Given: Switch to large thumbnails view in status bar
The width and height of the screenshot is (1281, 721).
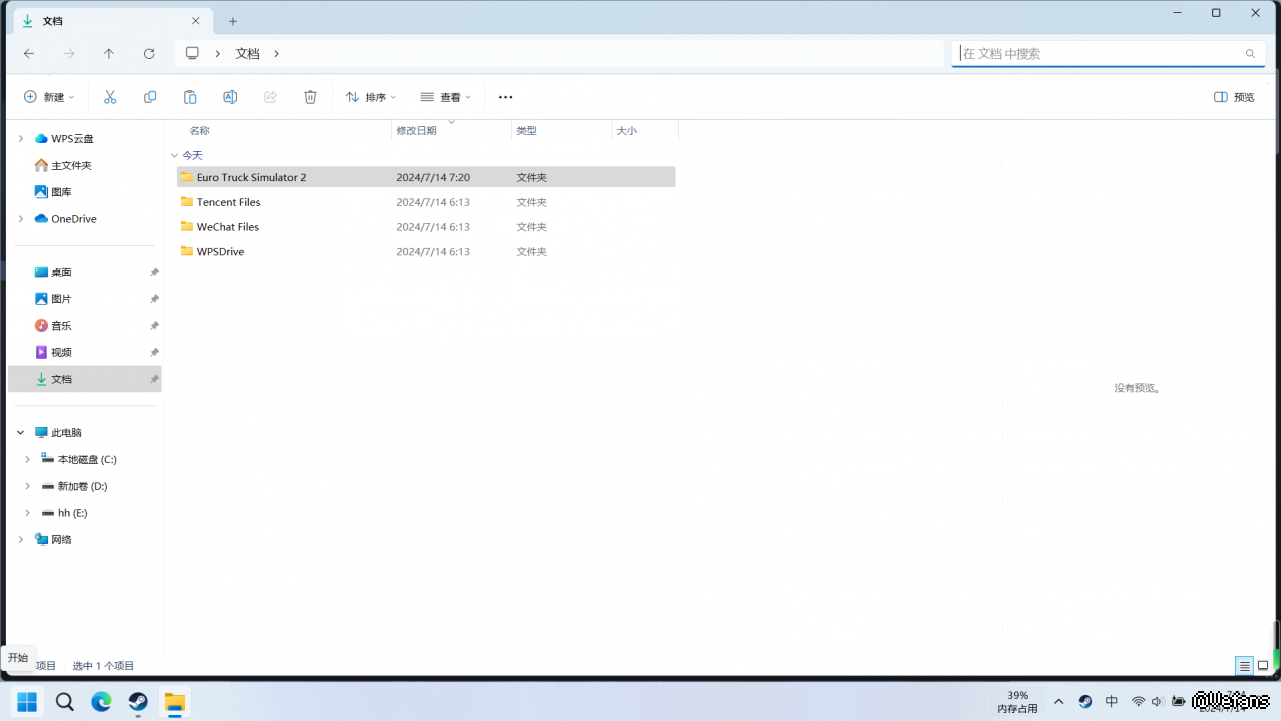Looking at the screenshot, I should pyautogui.click(x=1263, y=666).
